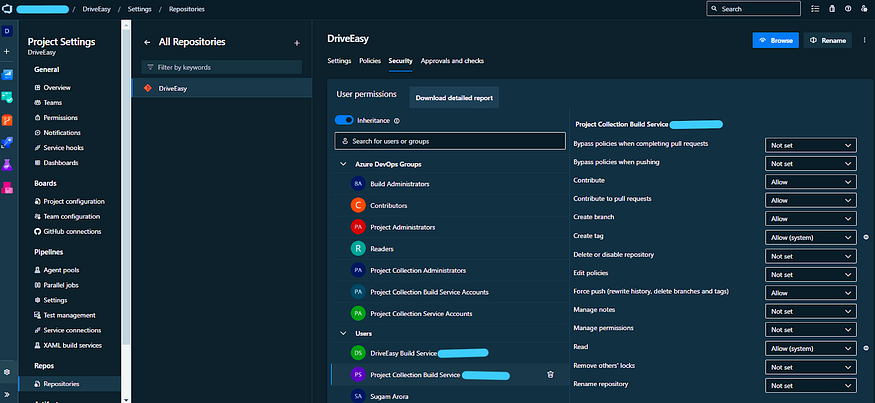Click the top Search box
The height and width of the screenshot is (403, 875).
coord(753,9)
